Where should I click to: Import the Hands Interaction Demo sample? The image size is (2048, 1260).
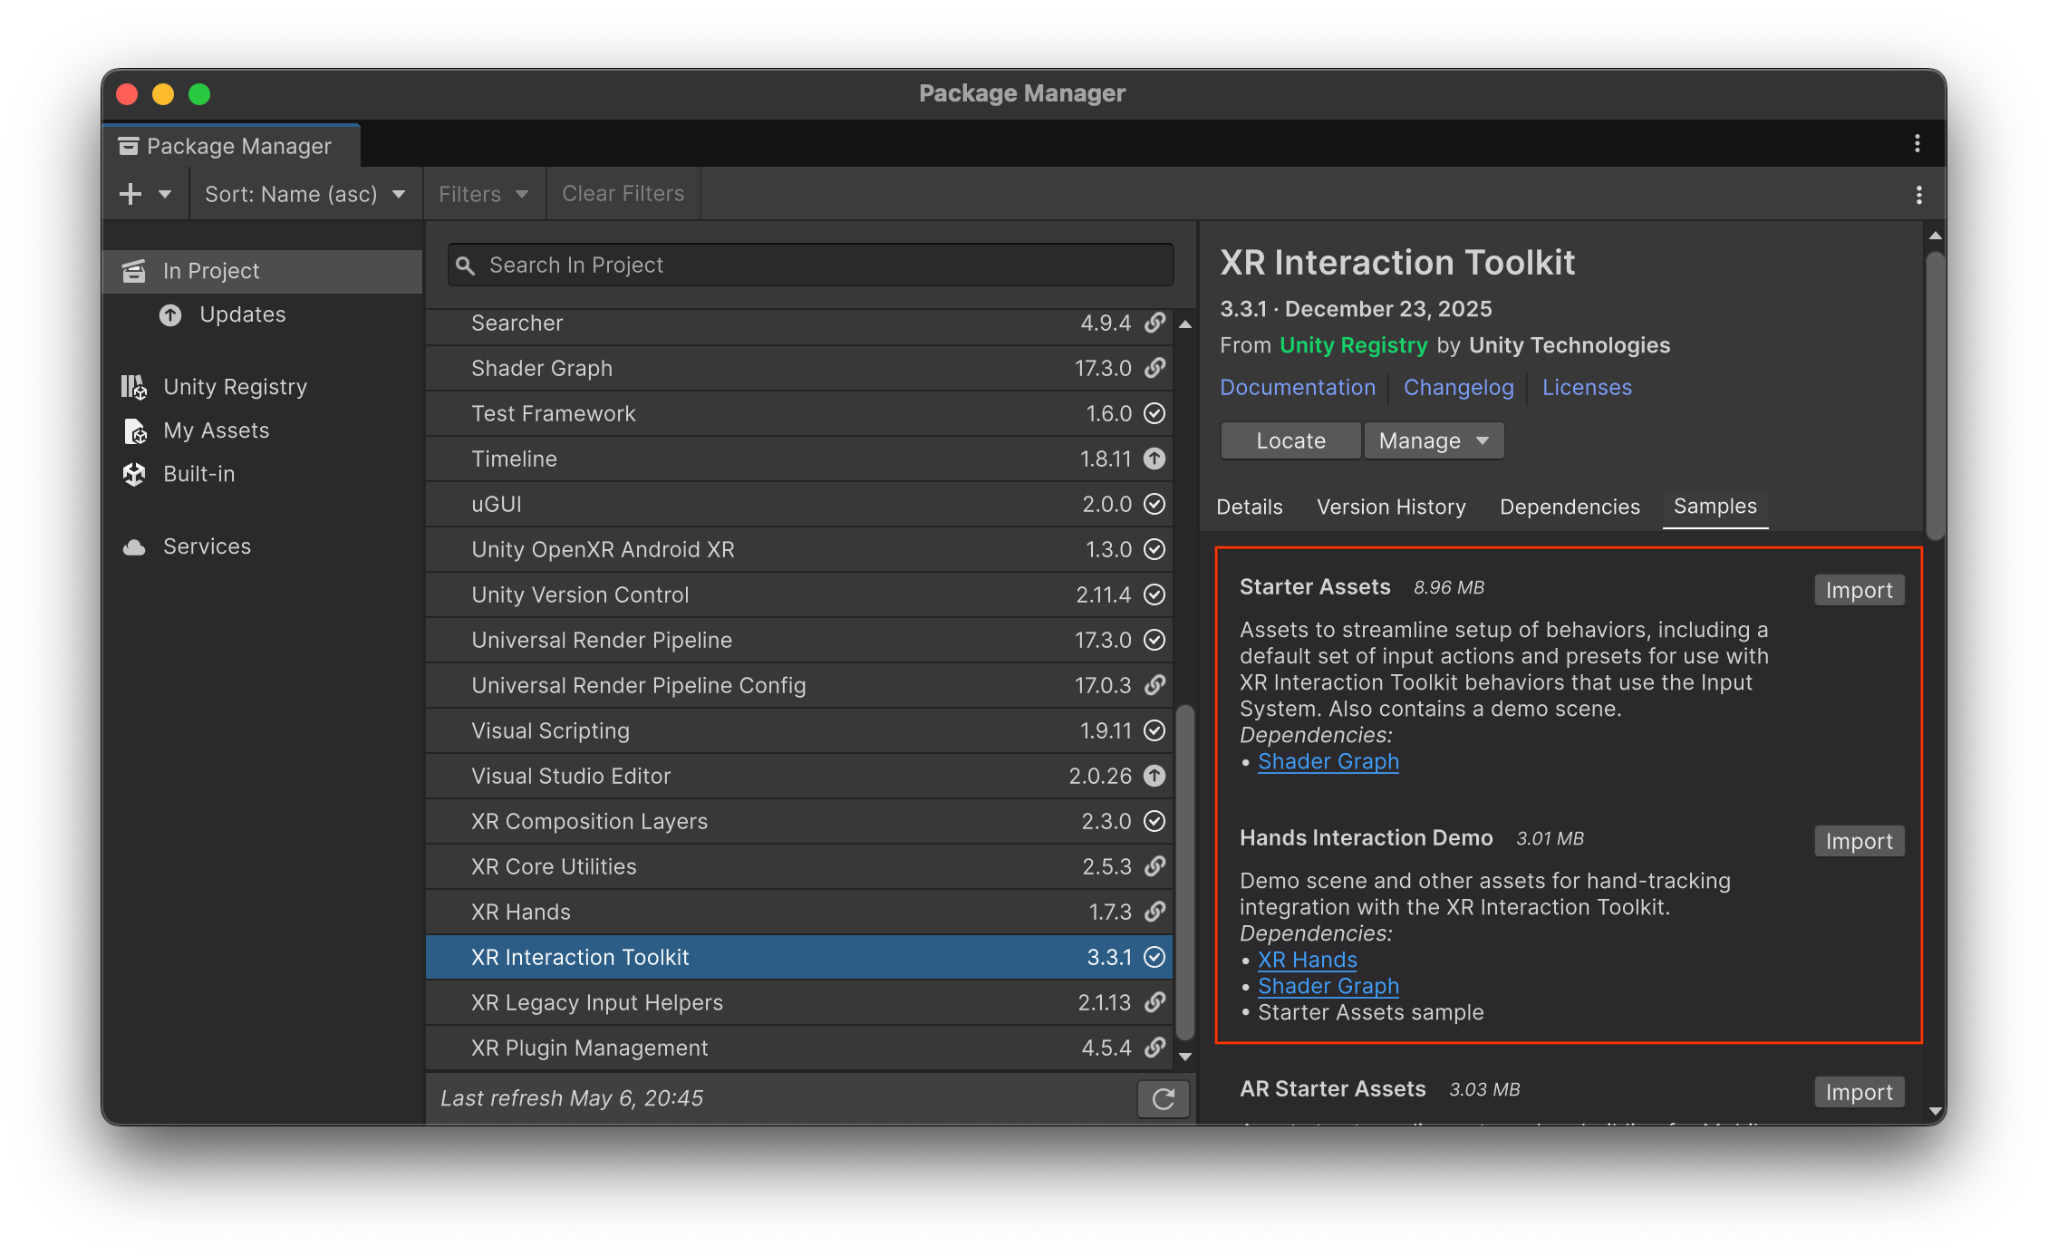coord(1859,842)
